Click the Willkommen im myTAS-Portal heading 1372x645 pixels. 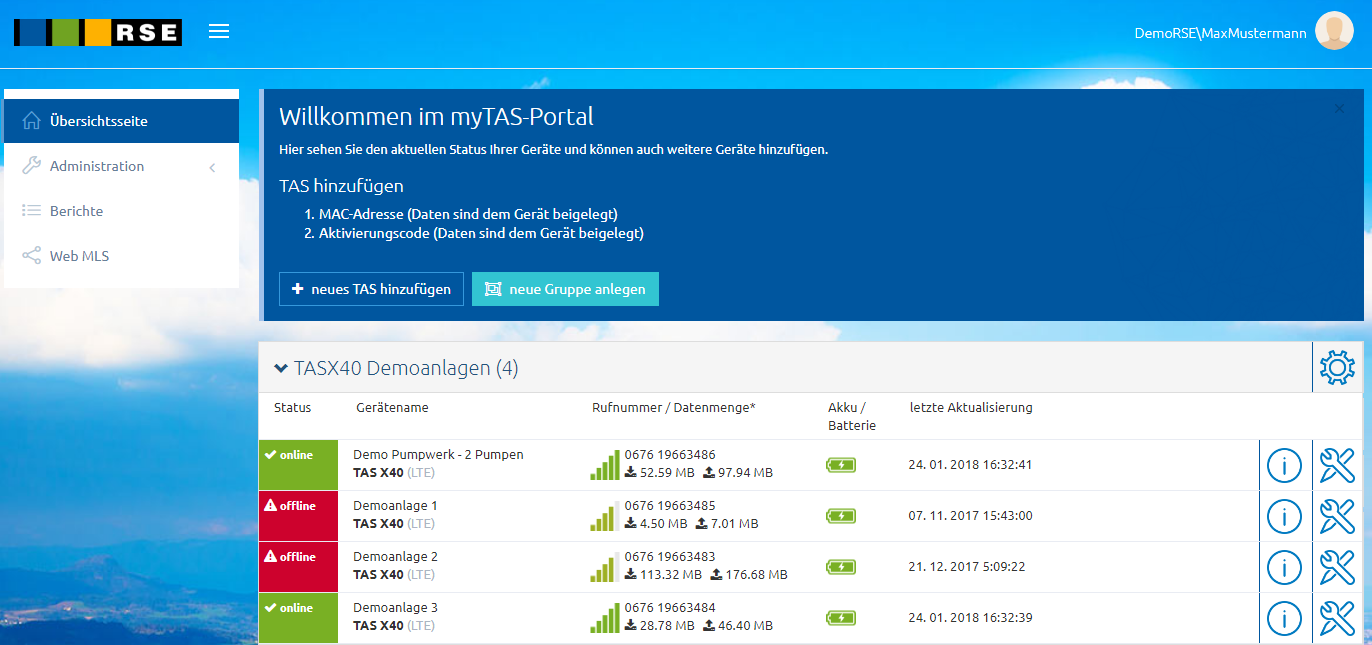436,117
